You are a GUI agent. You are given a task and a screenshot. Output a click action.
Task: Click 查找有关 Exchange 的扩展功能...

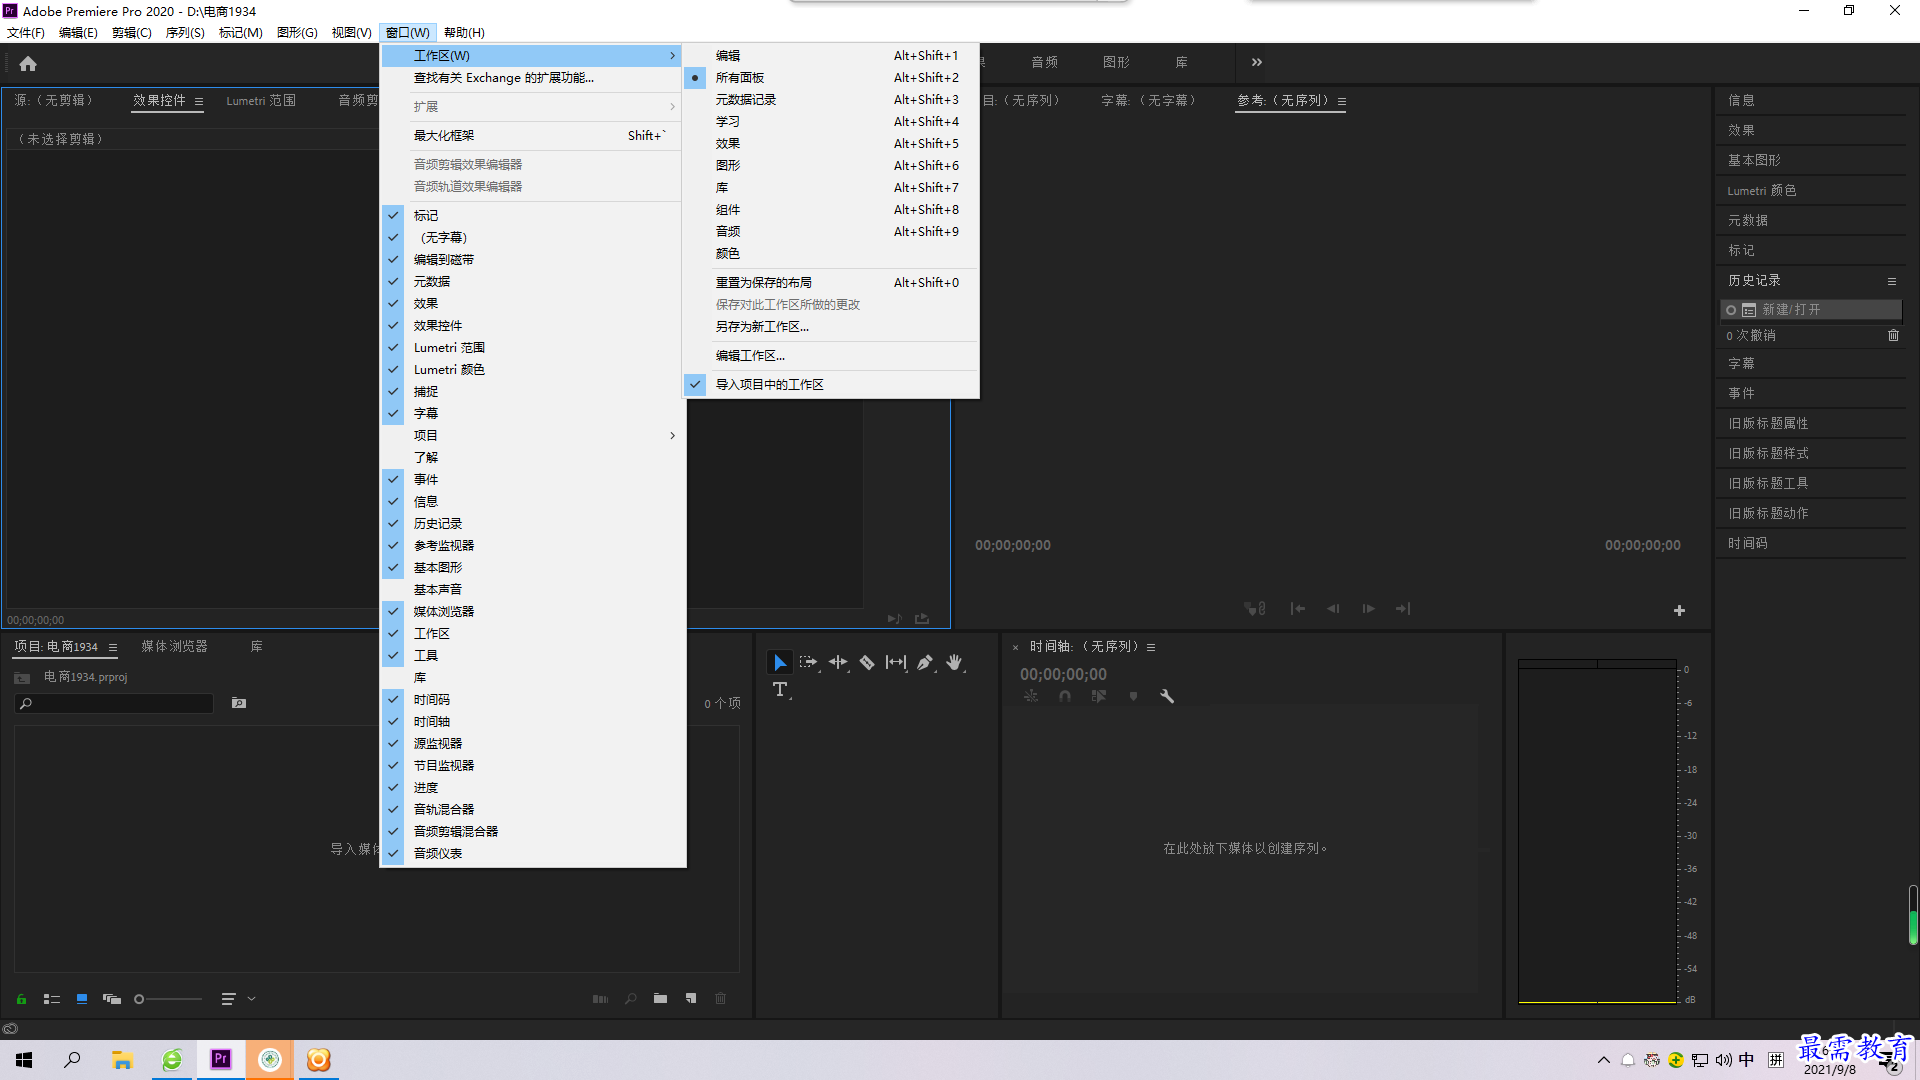[x=533, y=77]
